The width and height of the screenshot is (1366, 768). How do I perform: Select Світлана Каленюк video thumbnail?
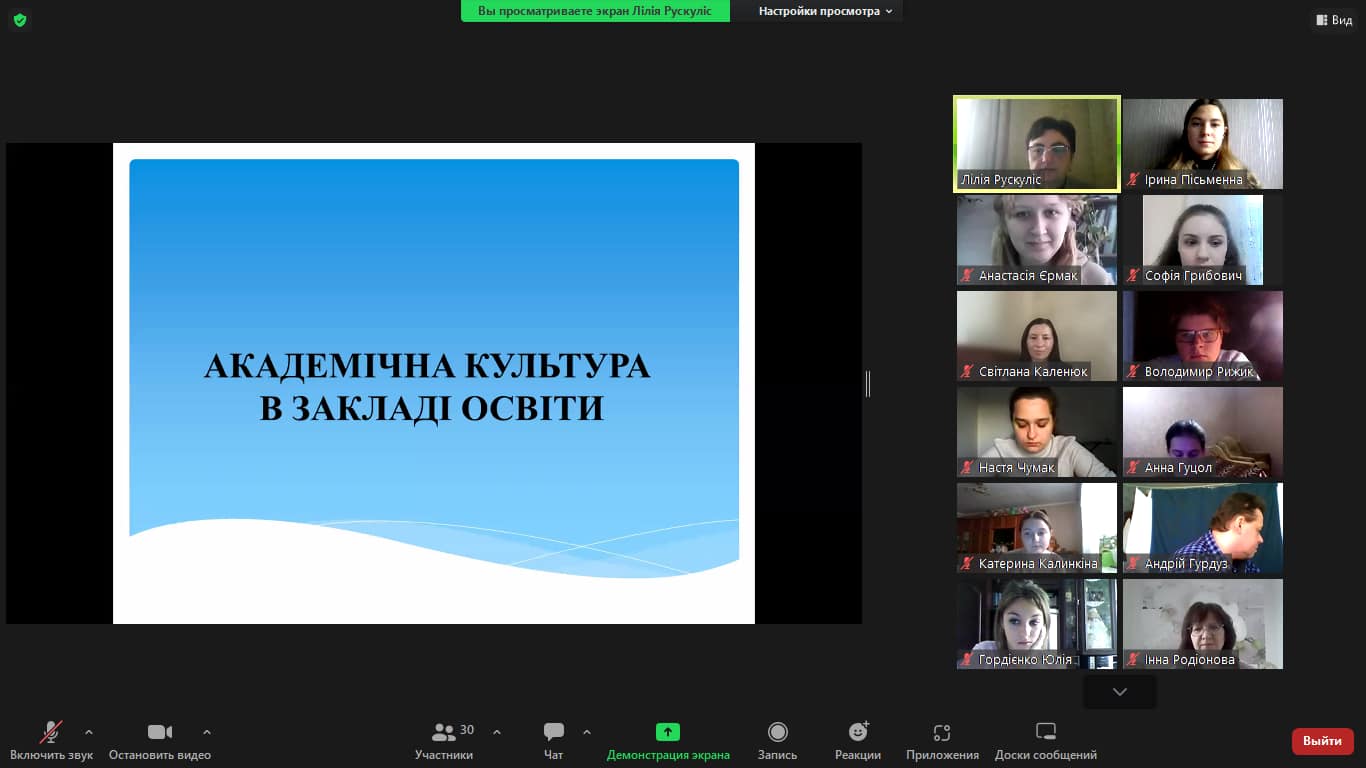coord(1037,336)
